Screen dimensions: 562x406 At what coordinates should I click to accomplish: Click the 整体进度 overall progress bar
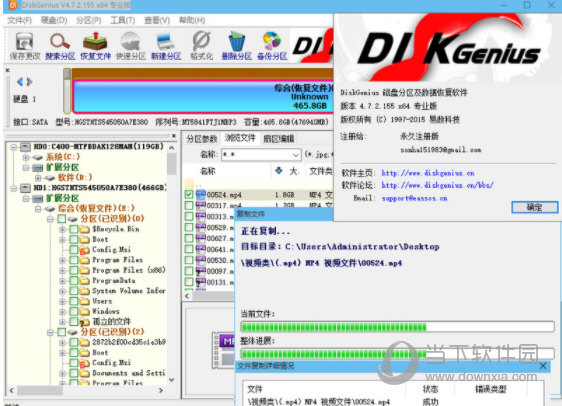pos(397,354)
